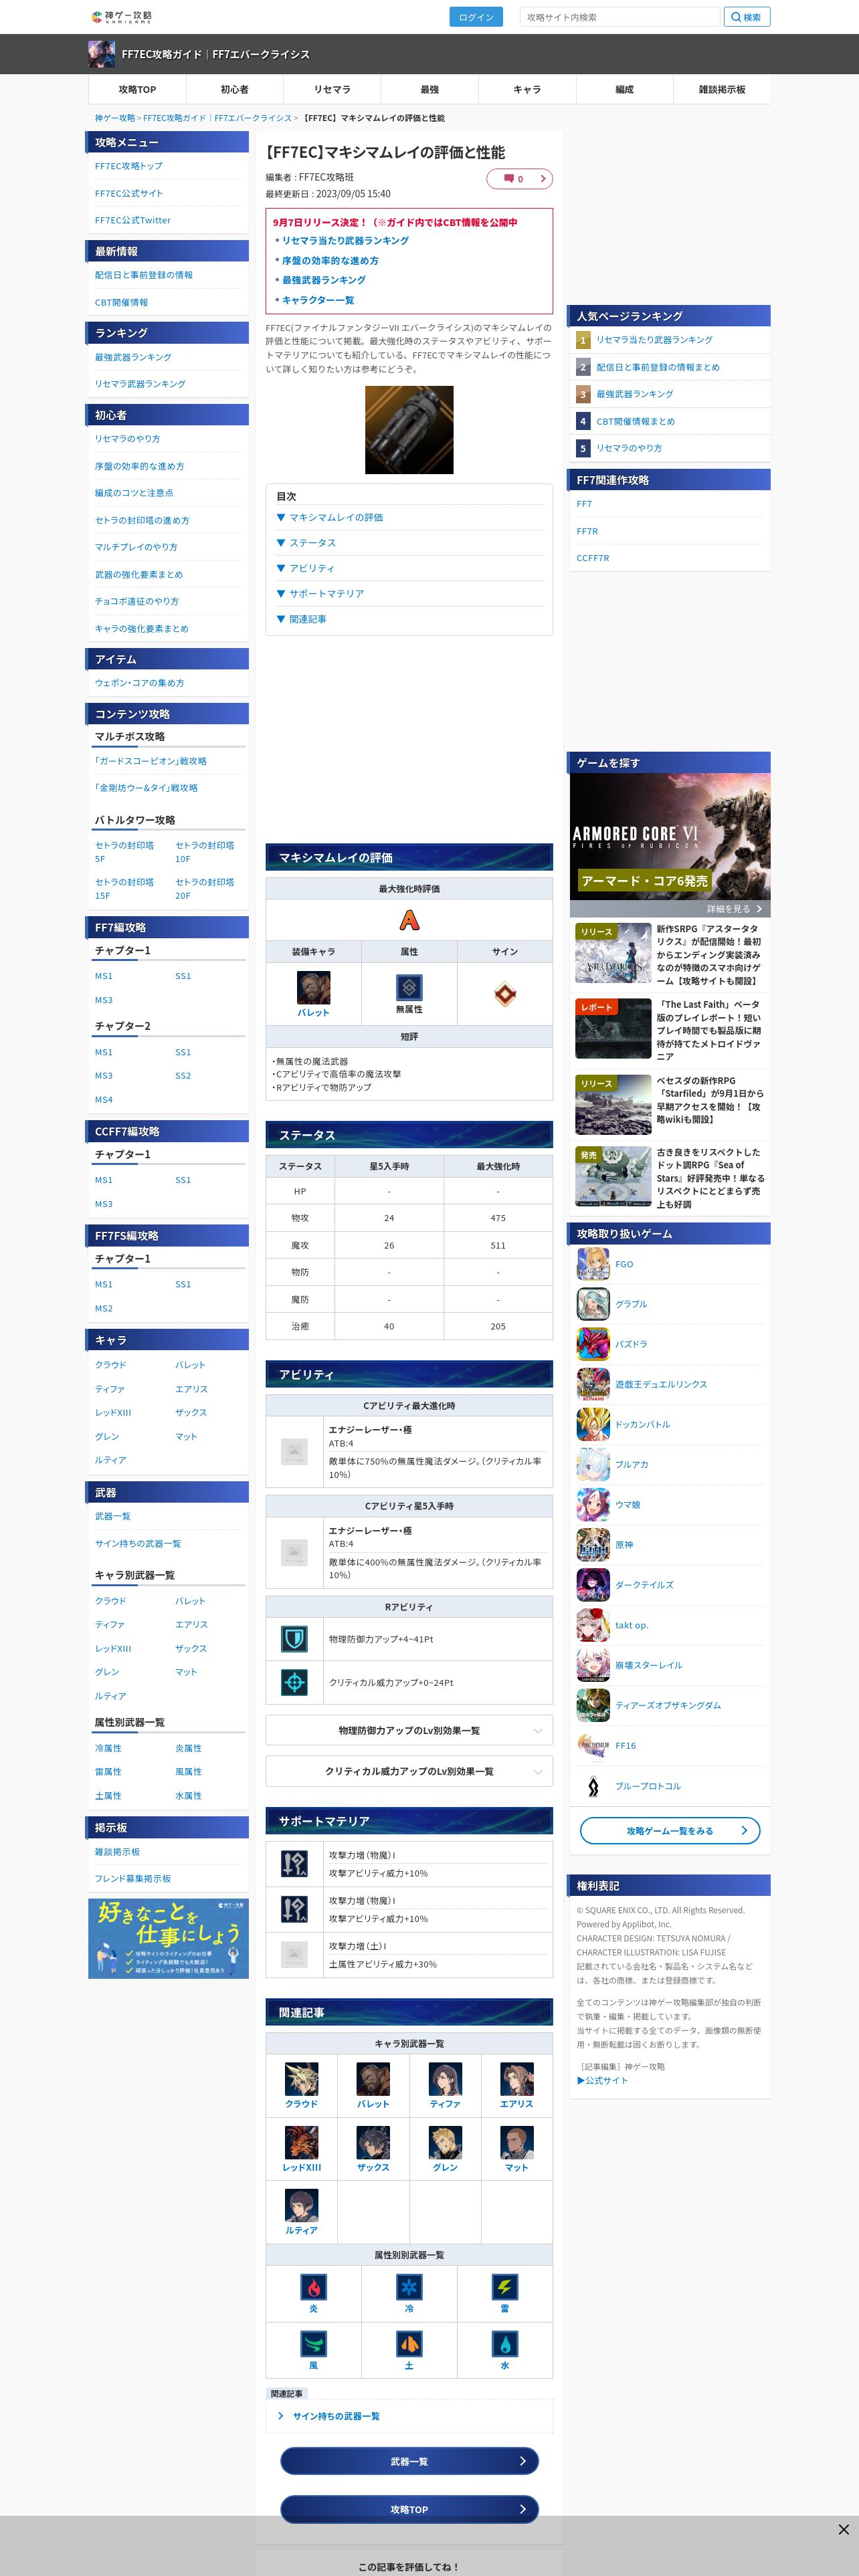
Task: Click the エアリス character portrait
Action: pyautogui.click(x=517, y=2079)
